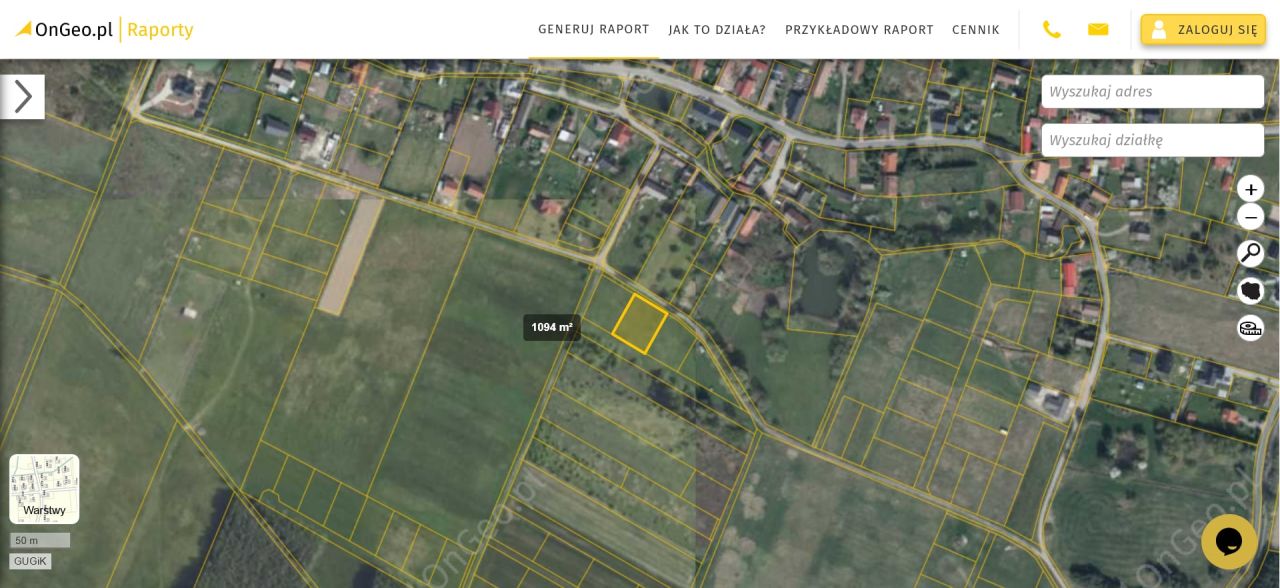The width and height of the screenshot is (1280, 588).
Task: Click the email envelope icon
Action: tap(1098, 30)
